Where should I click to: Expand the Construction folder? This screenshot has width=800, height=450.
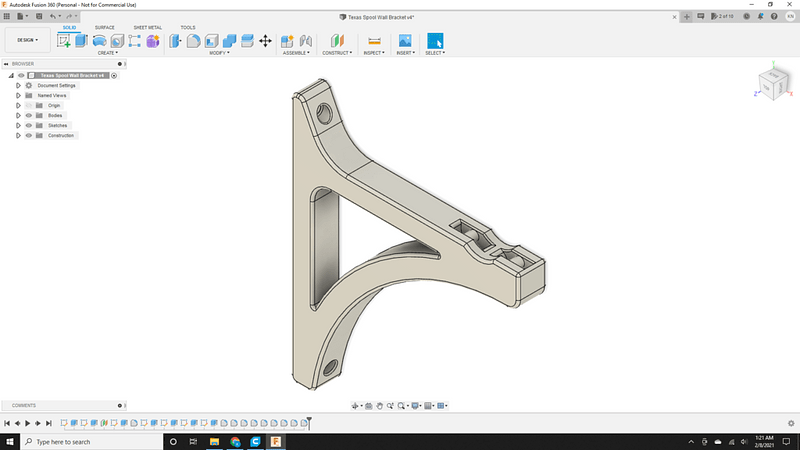pyautogui.click(x=18, y=136)
